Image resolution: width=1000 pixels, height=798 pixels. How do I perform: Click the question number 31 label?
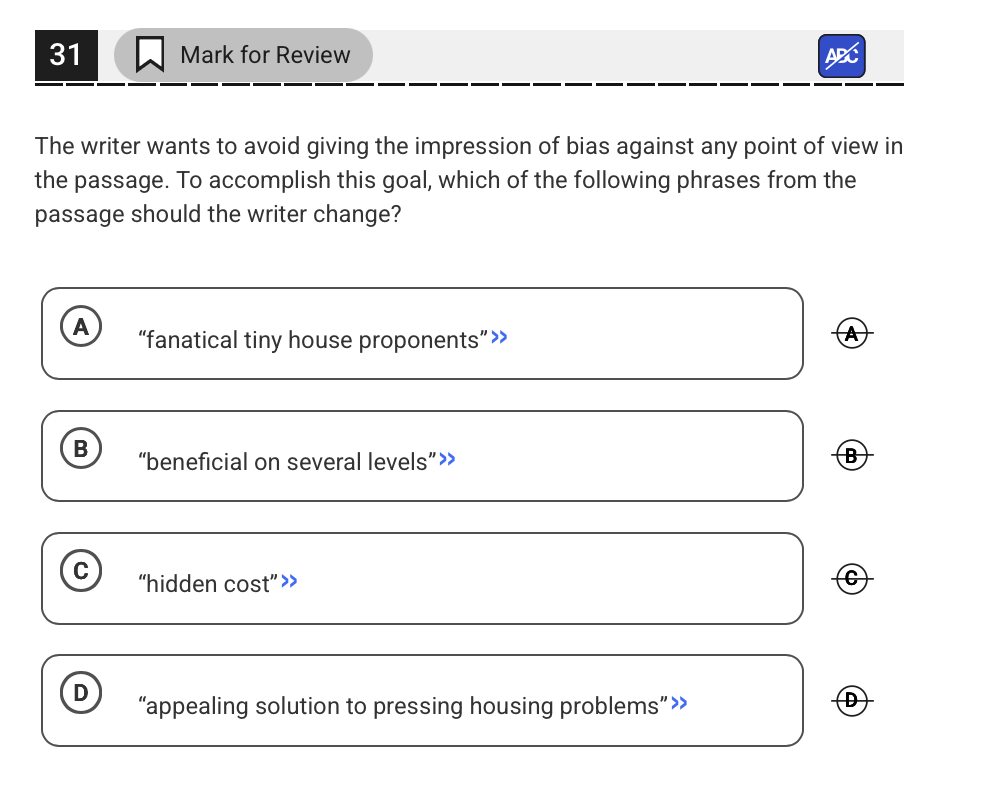66,55
